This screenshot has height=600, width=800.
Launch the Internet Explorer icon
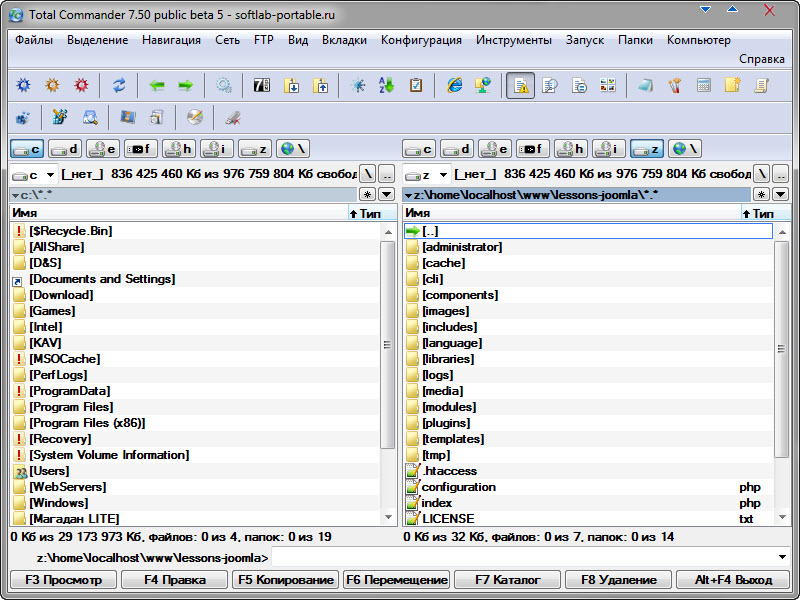tap(454, 85)
